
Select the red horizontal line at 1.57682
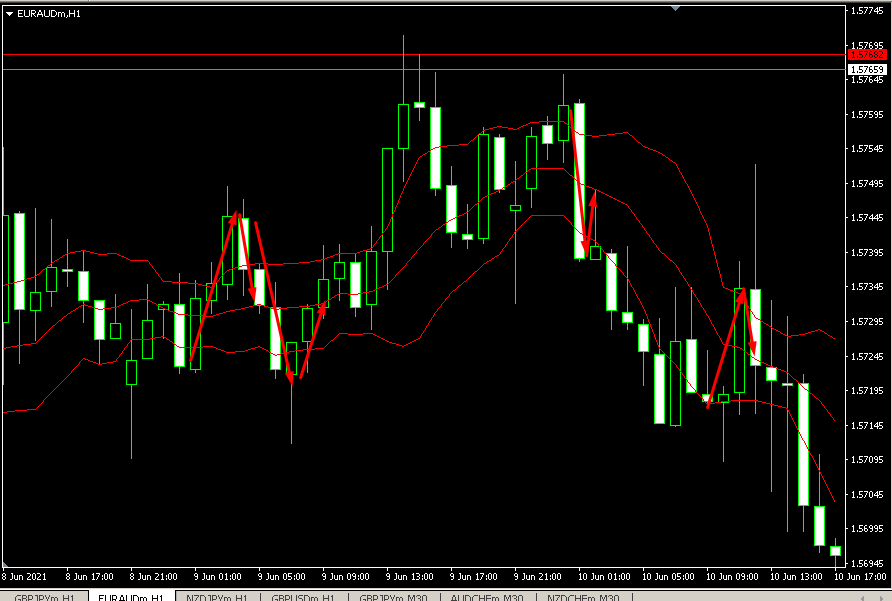coord(424,55)
